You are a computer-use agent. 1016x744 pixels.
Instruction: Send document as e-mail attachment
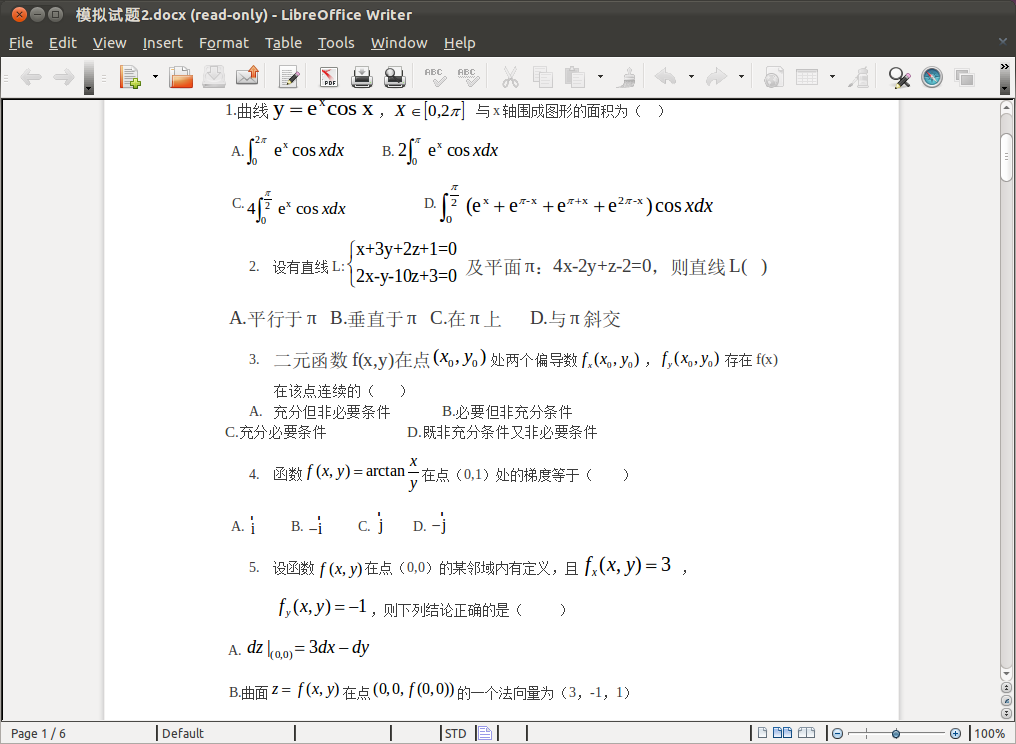[x=247, y=77]
